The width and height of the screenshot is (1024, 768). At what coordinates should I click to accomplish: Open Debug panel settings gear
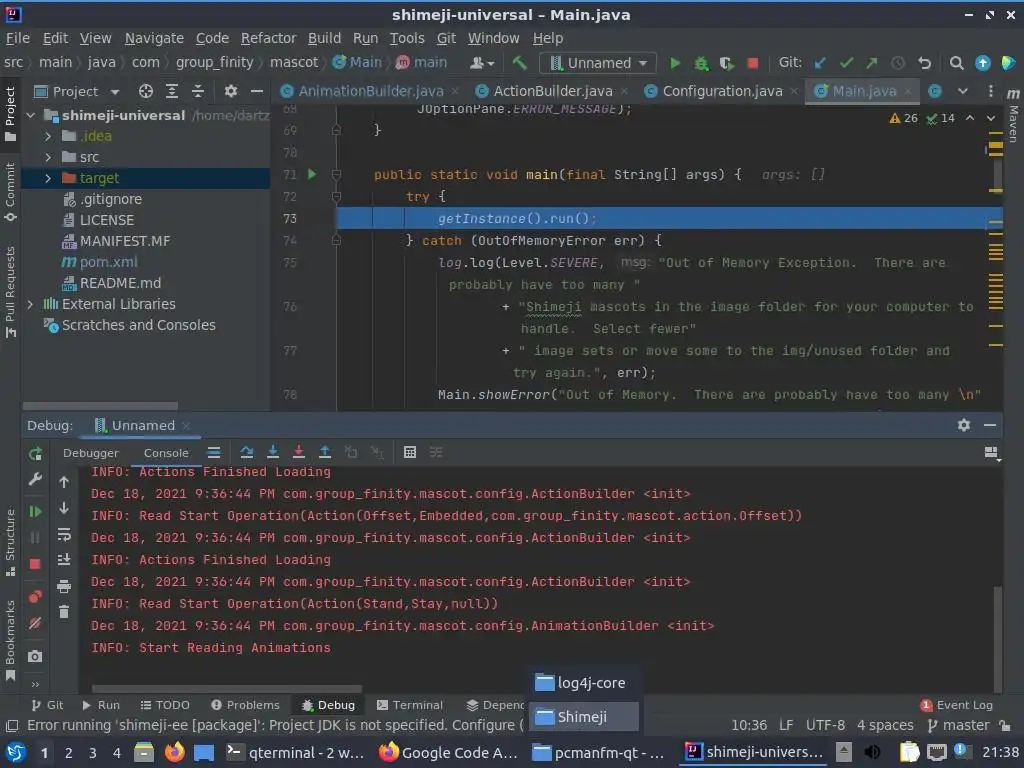coord(964,425)
